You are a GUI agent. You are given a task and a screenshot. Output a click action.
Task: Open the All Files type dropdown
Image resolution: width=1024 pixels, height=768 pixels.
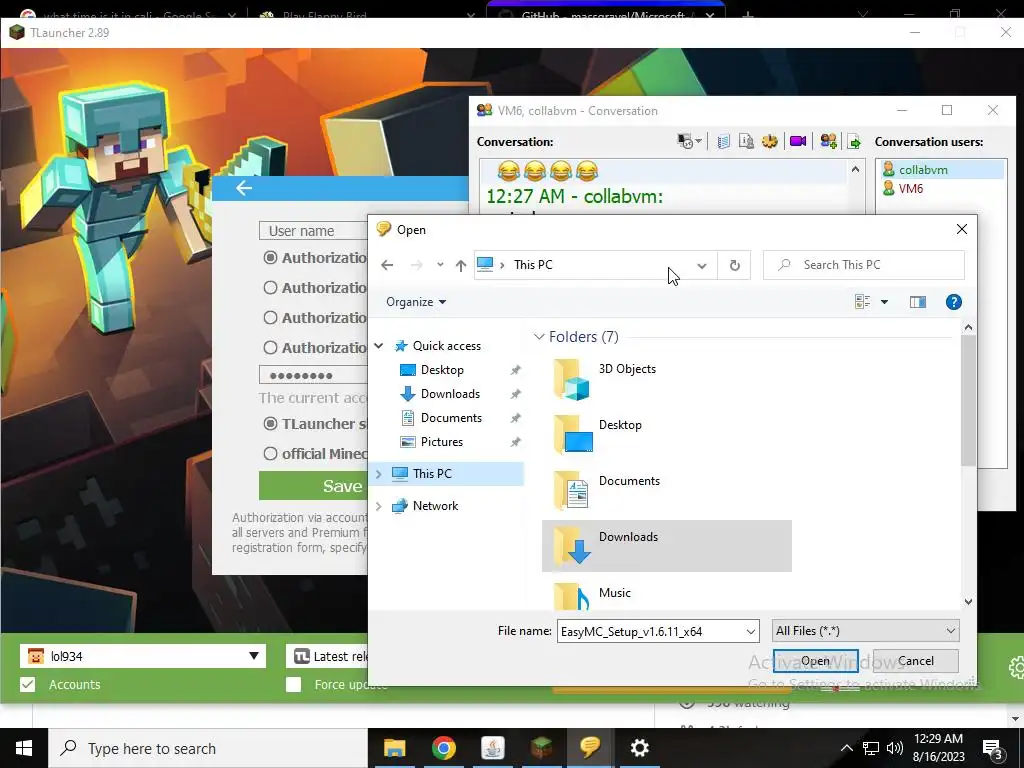pos(865,631)
